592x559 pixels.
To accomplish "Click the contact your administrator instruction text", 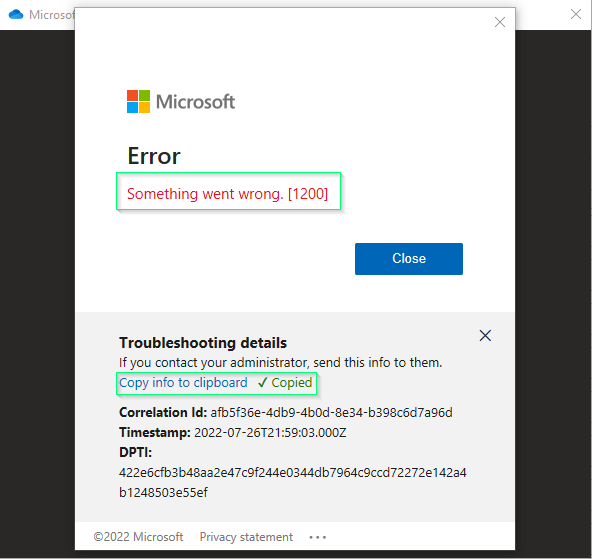I will 281,362.
